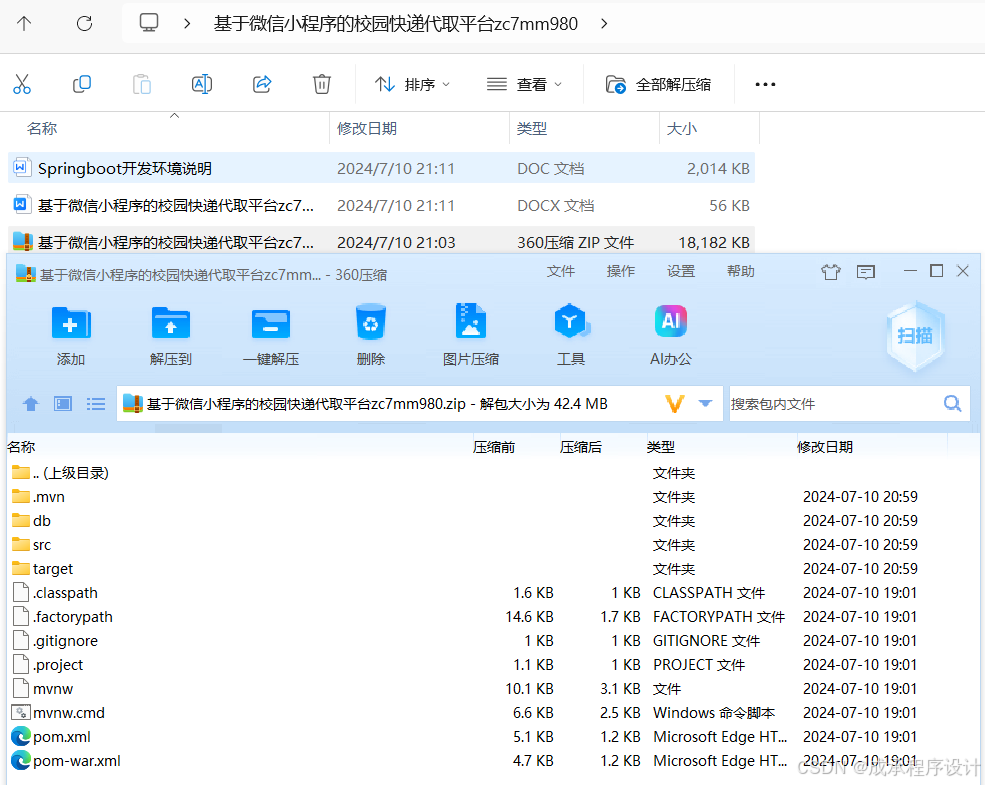985x785 pixels.
Task: Open the 查看 view dropdown
Action: (x=525, y=84)
